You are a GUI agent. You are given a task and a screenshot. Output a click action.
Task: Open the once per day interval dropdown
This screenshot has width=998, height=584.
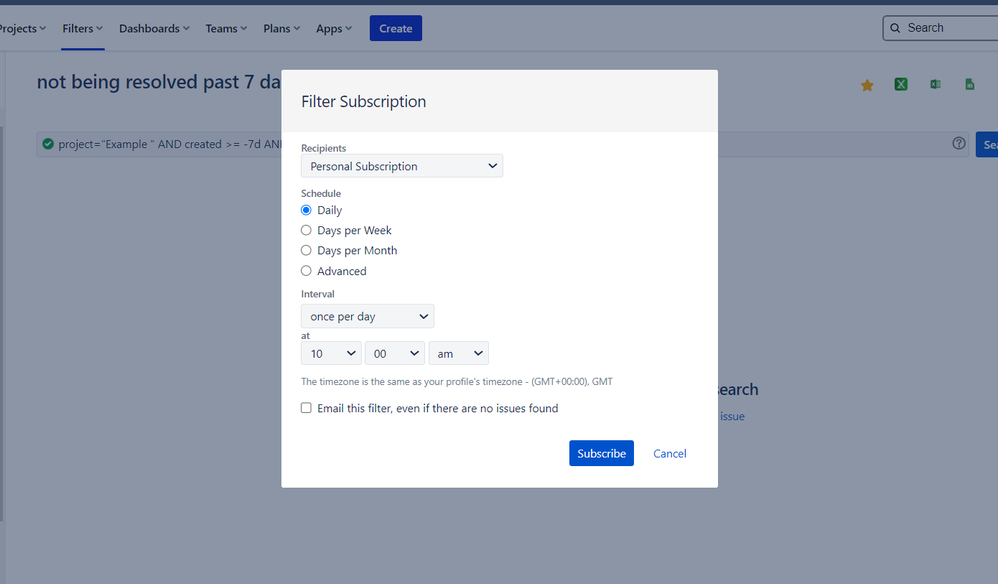[367, 316]
